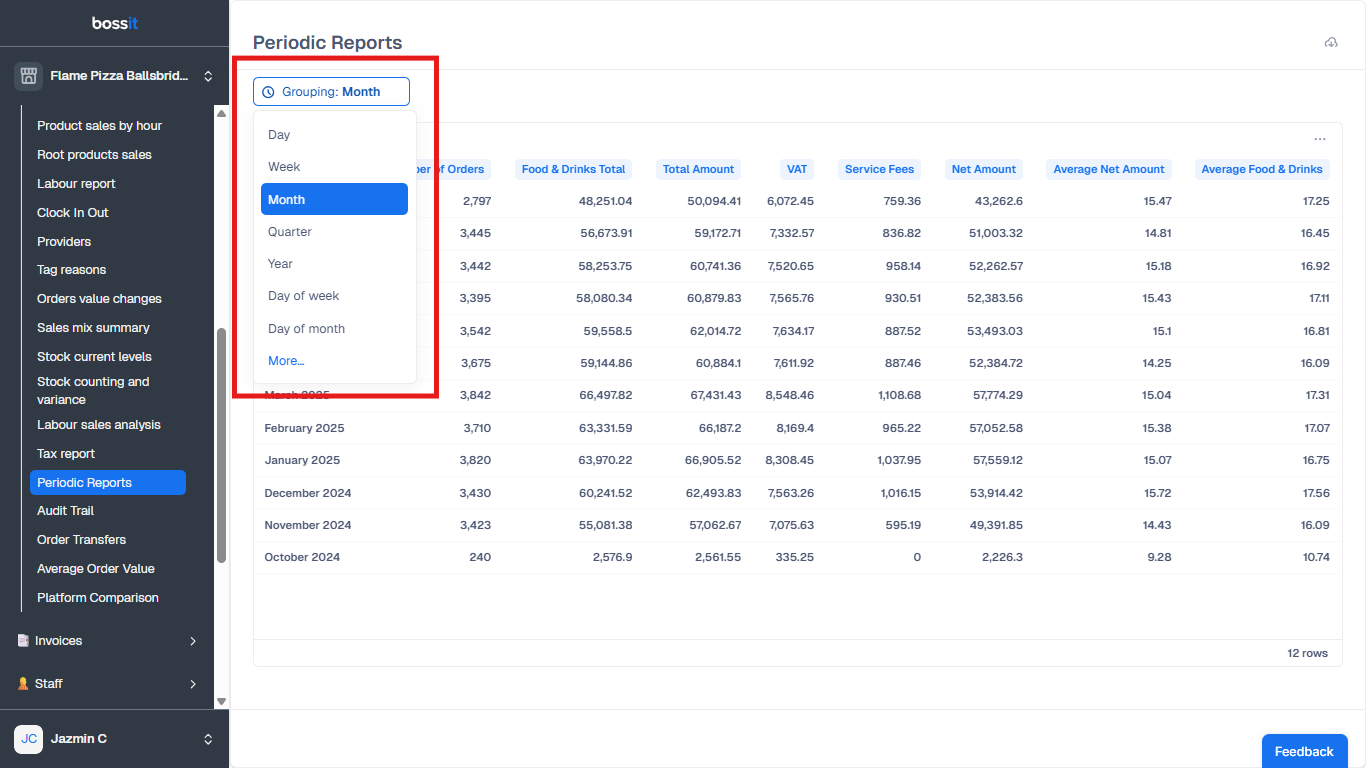Open the Jazmin C account menu
This screenshot has height=768, width=1366.
tap(208, 739)
